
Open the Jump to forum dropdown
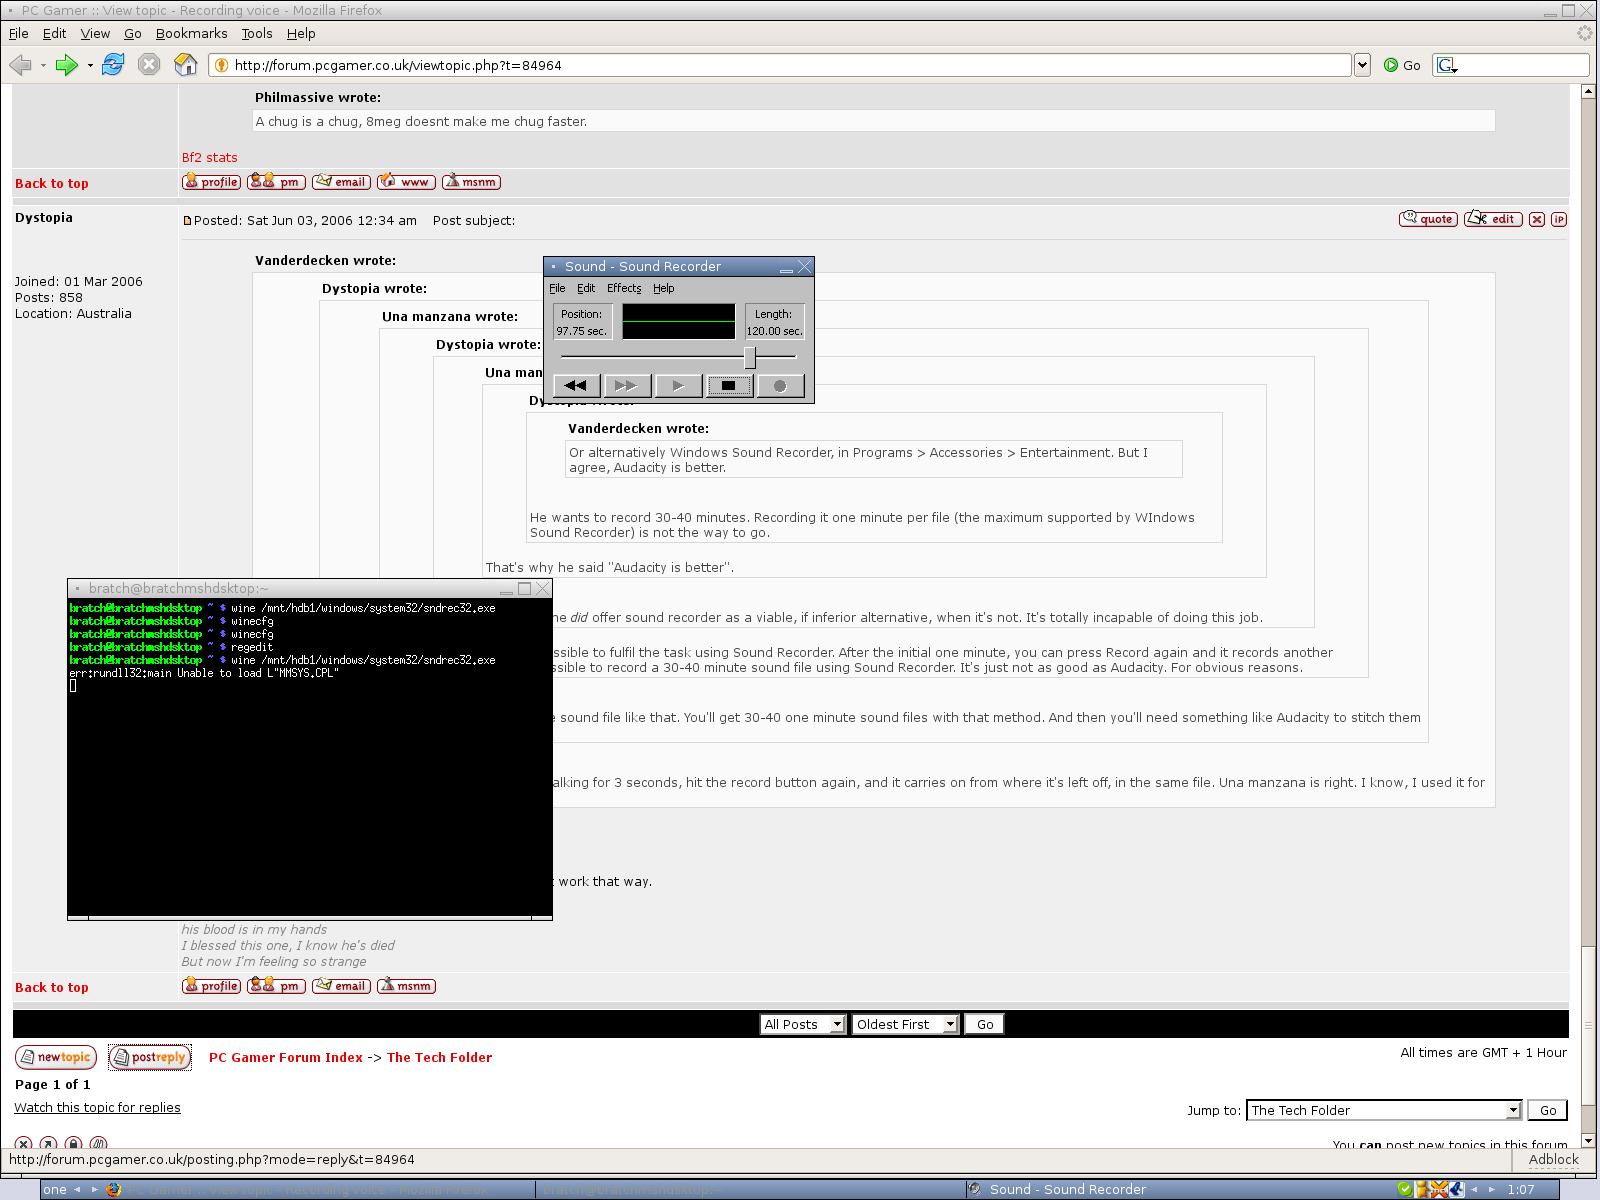pyautogui.click(x=1384, y=1110)
